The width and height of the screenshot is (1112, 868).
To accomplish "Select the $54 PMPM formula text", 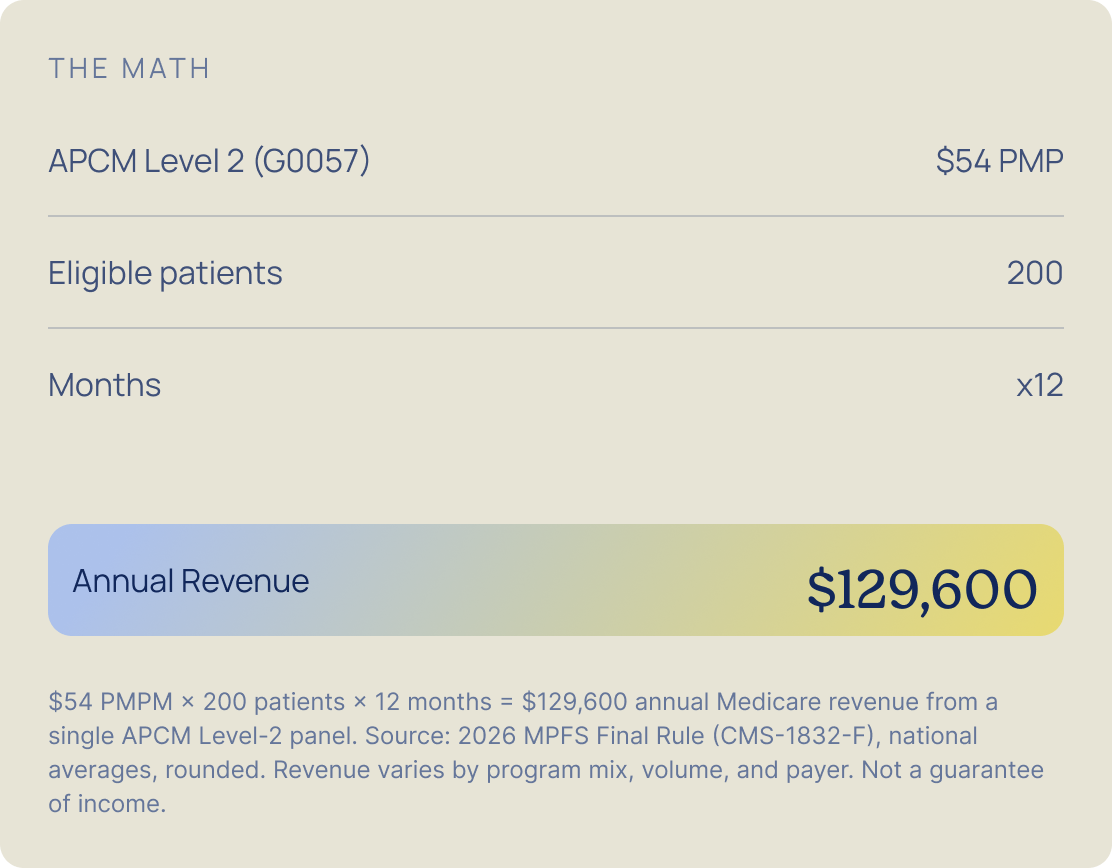I will [111, 701].
